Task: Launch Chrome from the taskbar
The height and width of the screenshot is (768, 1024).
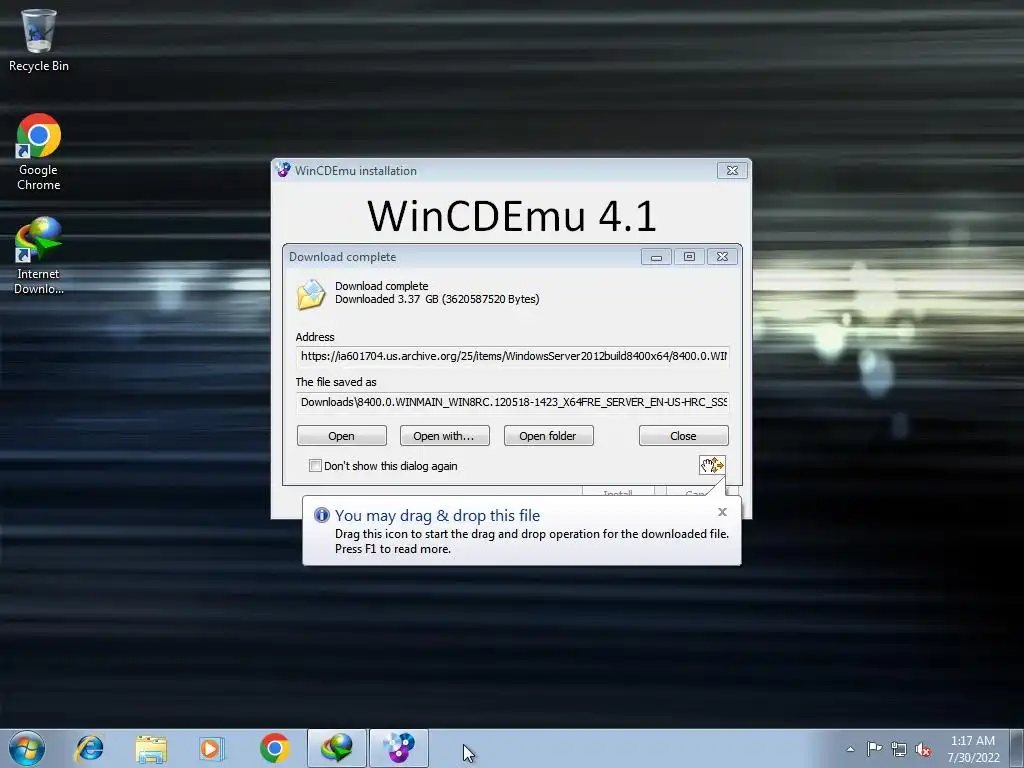Action: click(274, 748)
